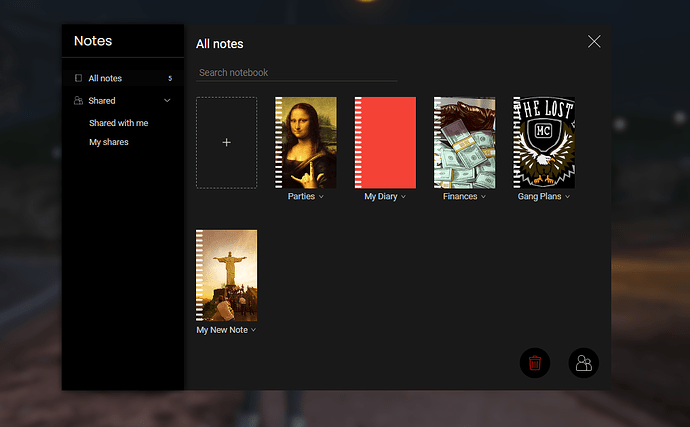
Task: Open the My Diary dropdown arrow
Action: click(x=404, y=197)
